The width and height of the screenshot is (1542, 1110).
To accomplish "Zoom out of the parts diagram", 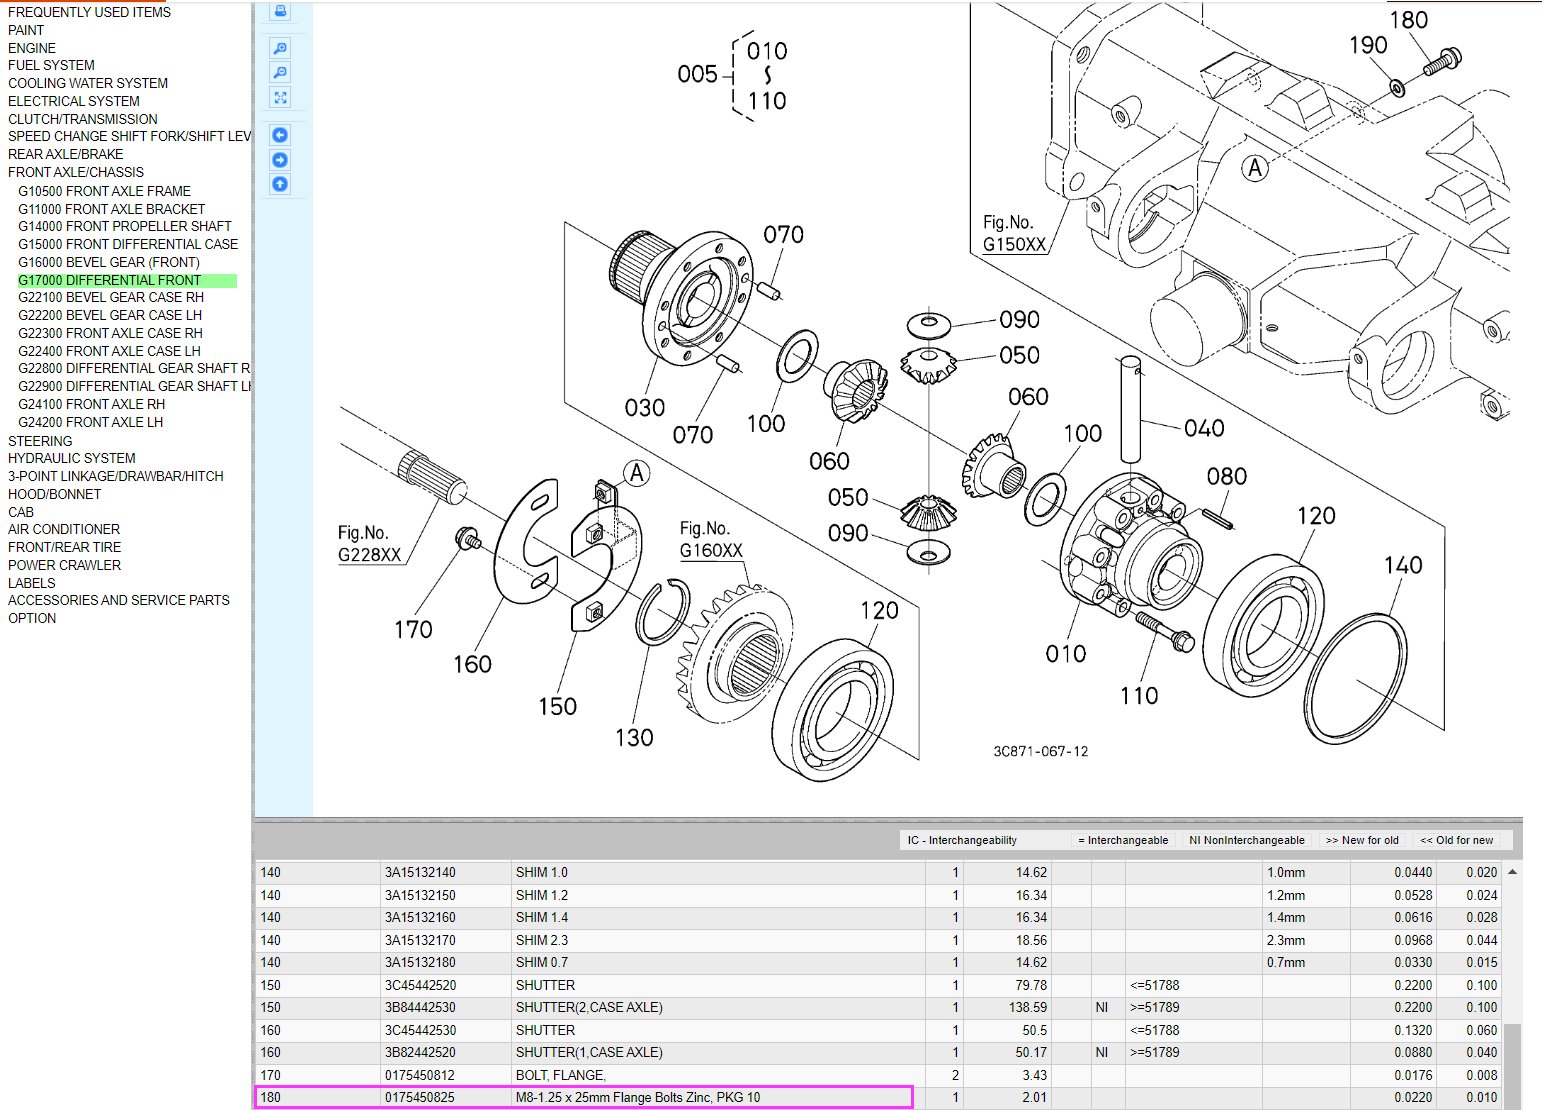I will tap(280, 73).
